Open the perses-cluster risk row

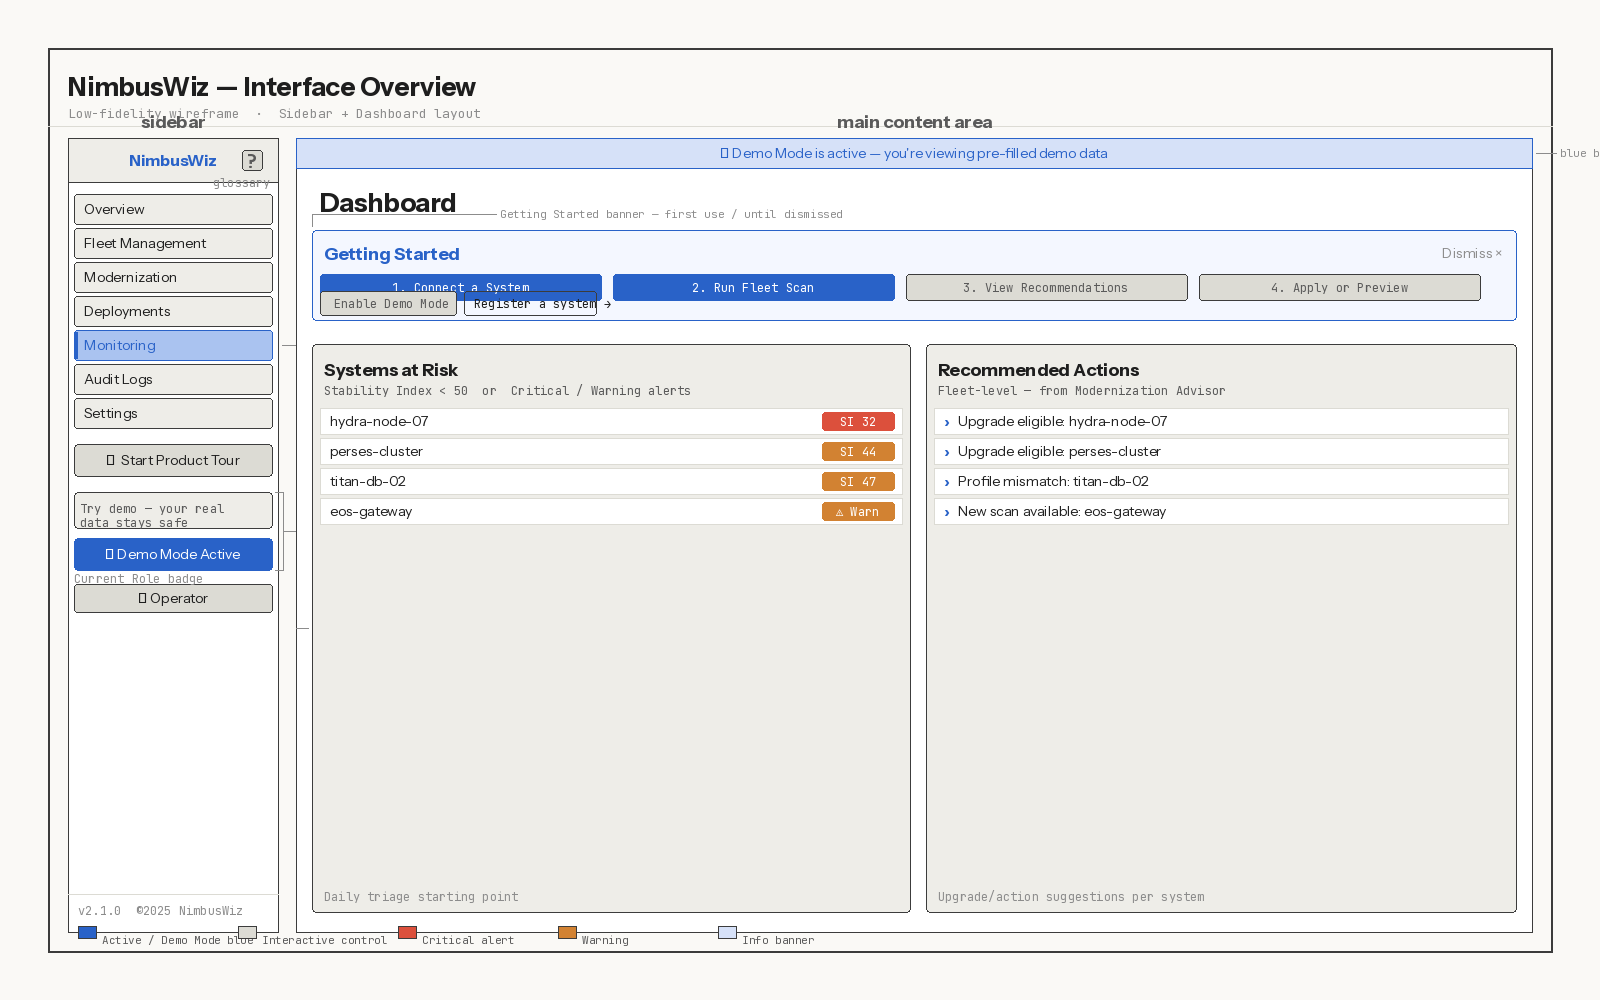[611, 451]
